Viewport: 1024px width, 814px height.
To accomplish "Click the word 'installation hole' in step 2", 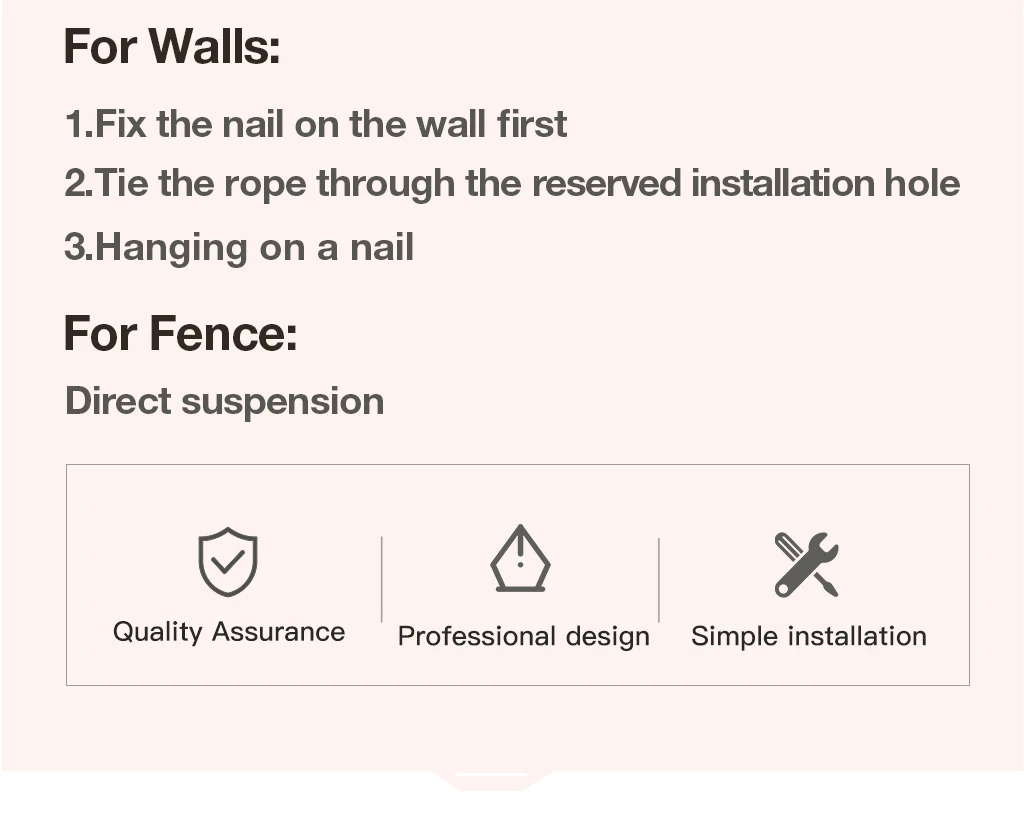I will (x=825, y=184).
